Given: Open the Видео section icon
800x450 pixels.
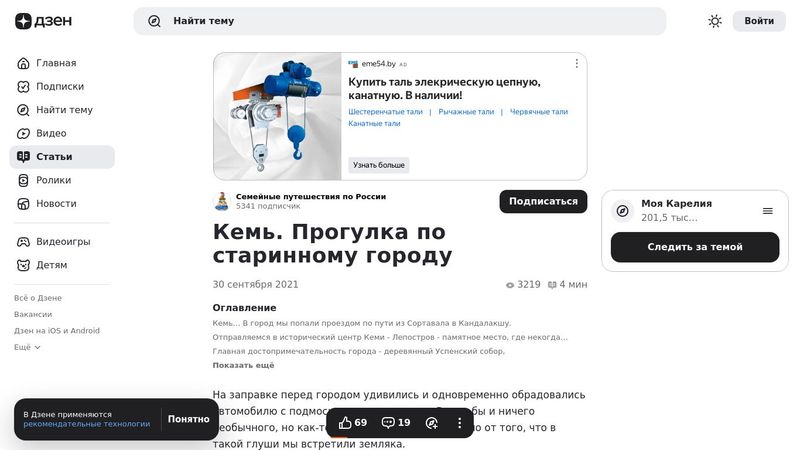Looking at the screenshot, I should click(23, 133).
